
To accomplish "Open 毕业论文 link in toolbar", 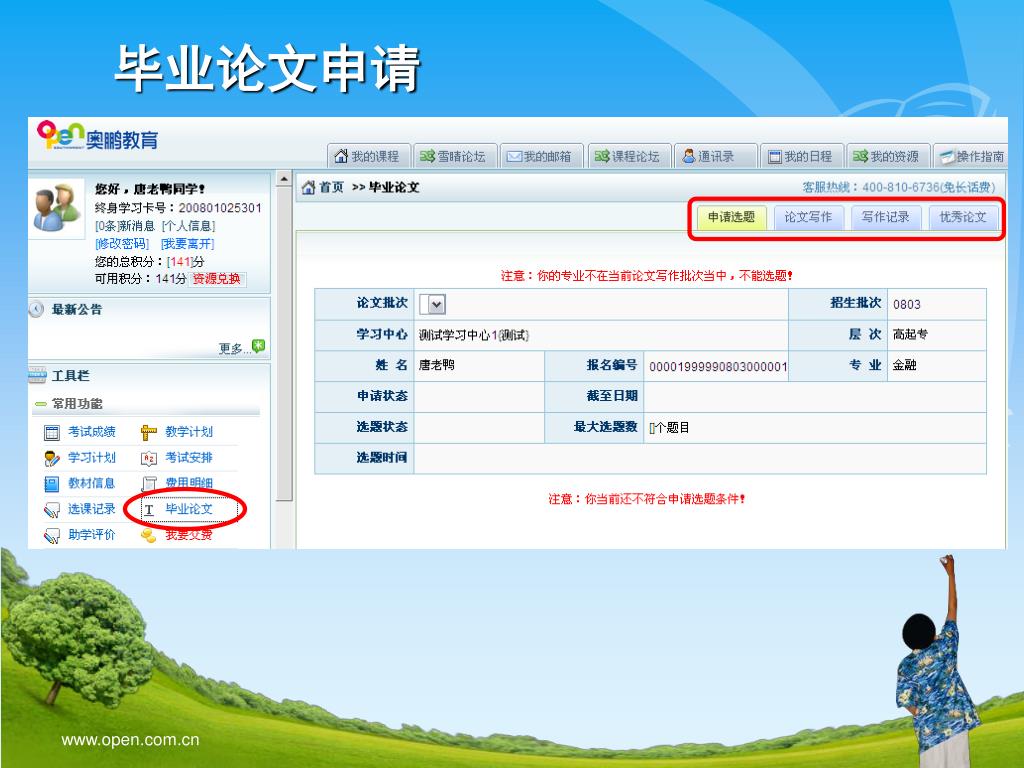I will [189, 509].
